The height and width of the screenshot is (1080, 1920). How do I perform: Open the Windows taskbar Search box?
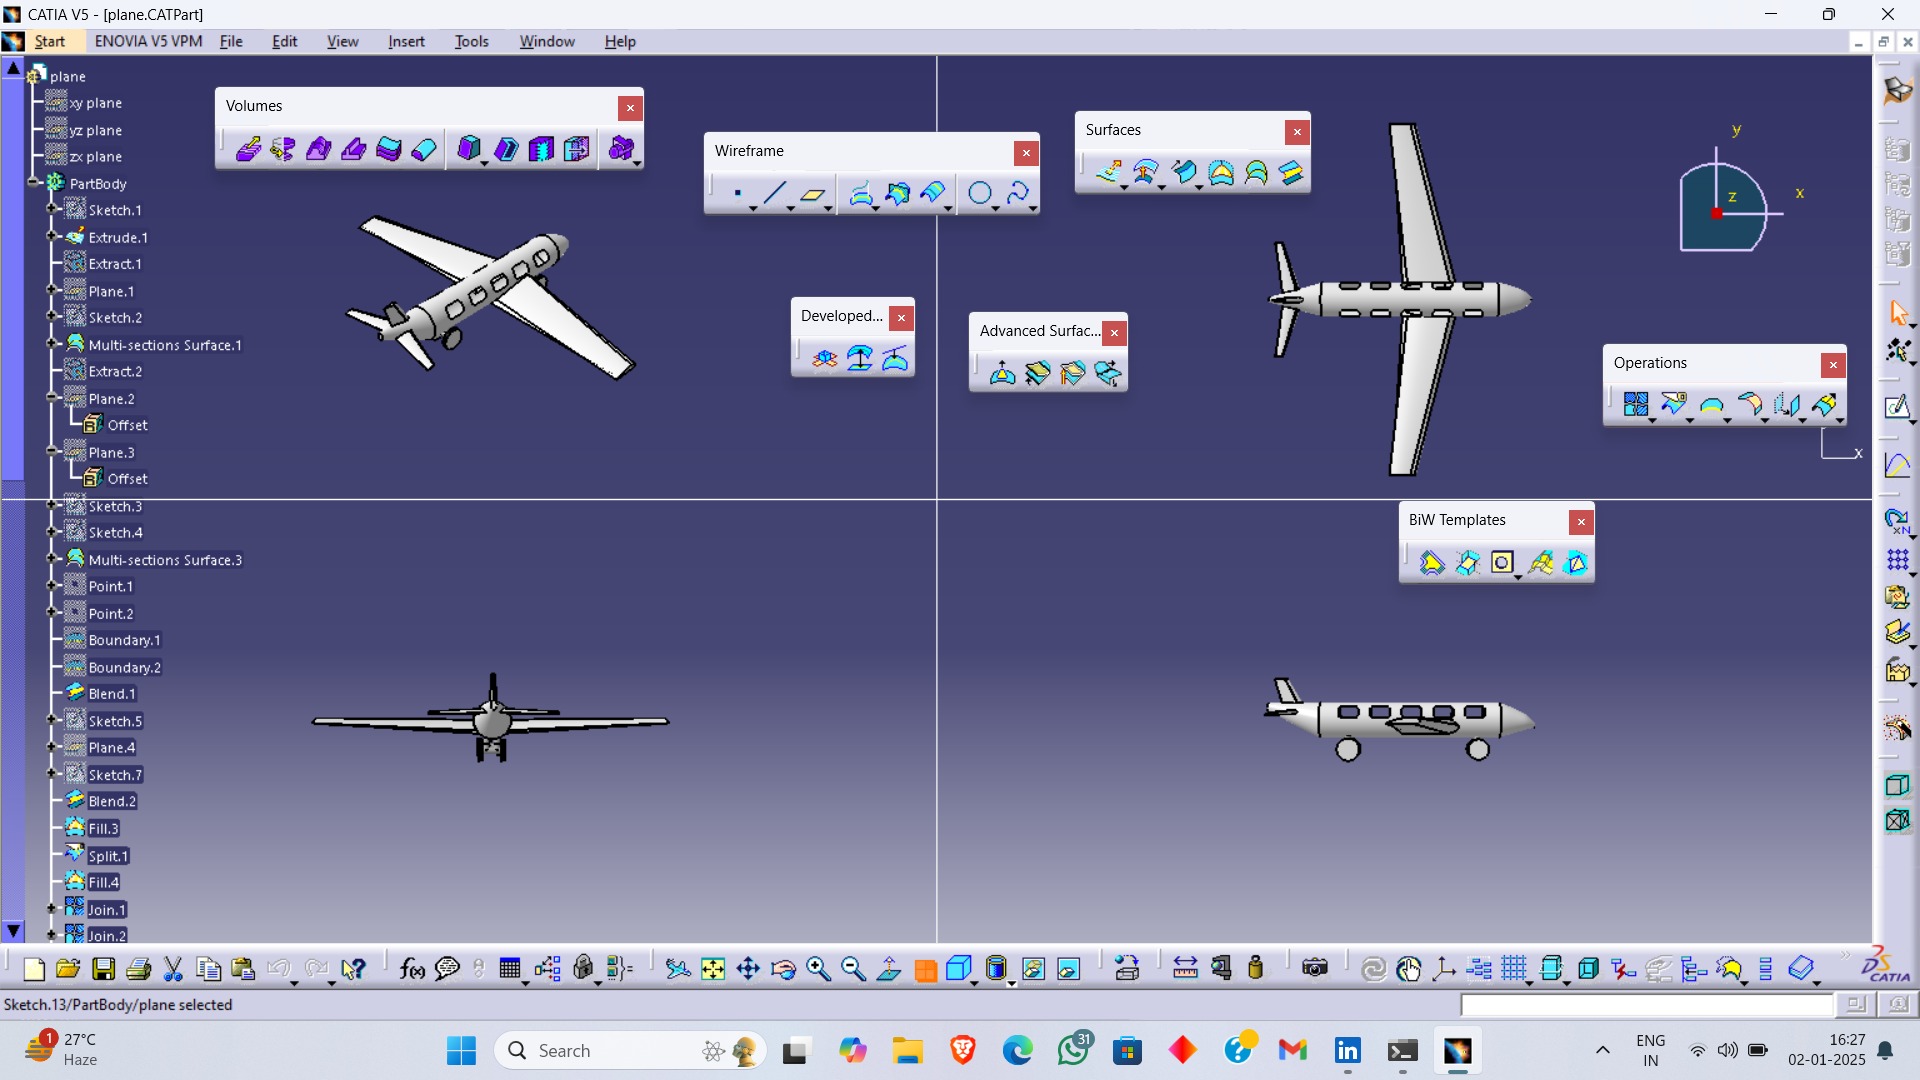[630, 1050]
